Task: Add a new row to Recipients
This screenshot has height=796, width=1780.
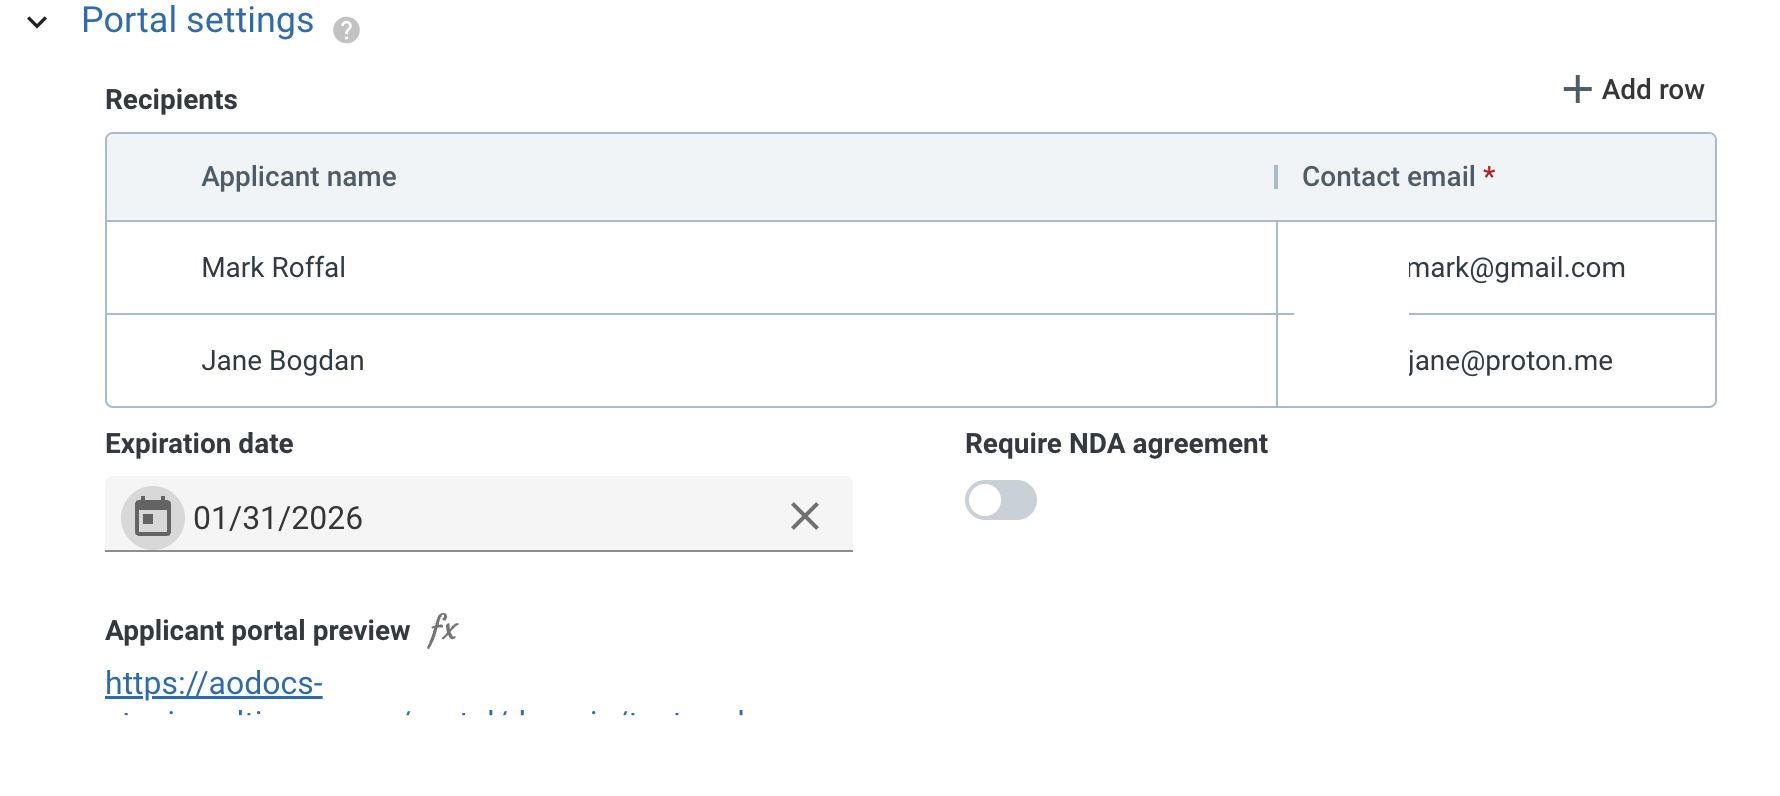Action: 1634,89
